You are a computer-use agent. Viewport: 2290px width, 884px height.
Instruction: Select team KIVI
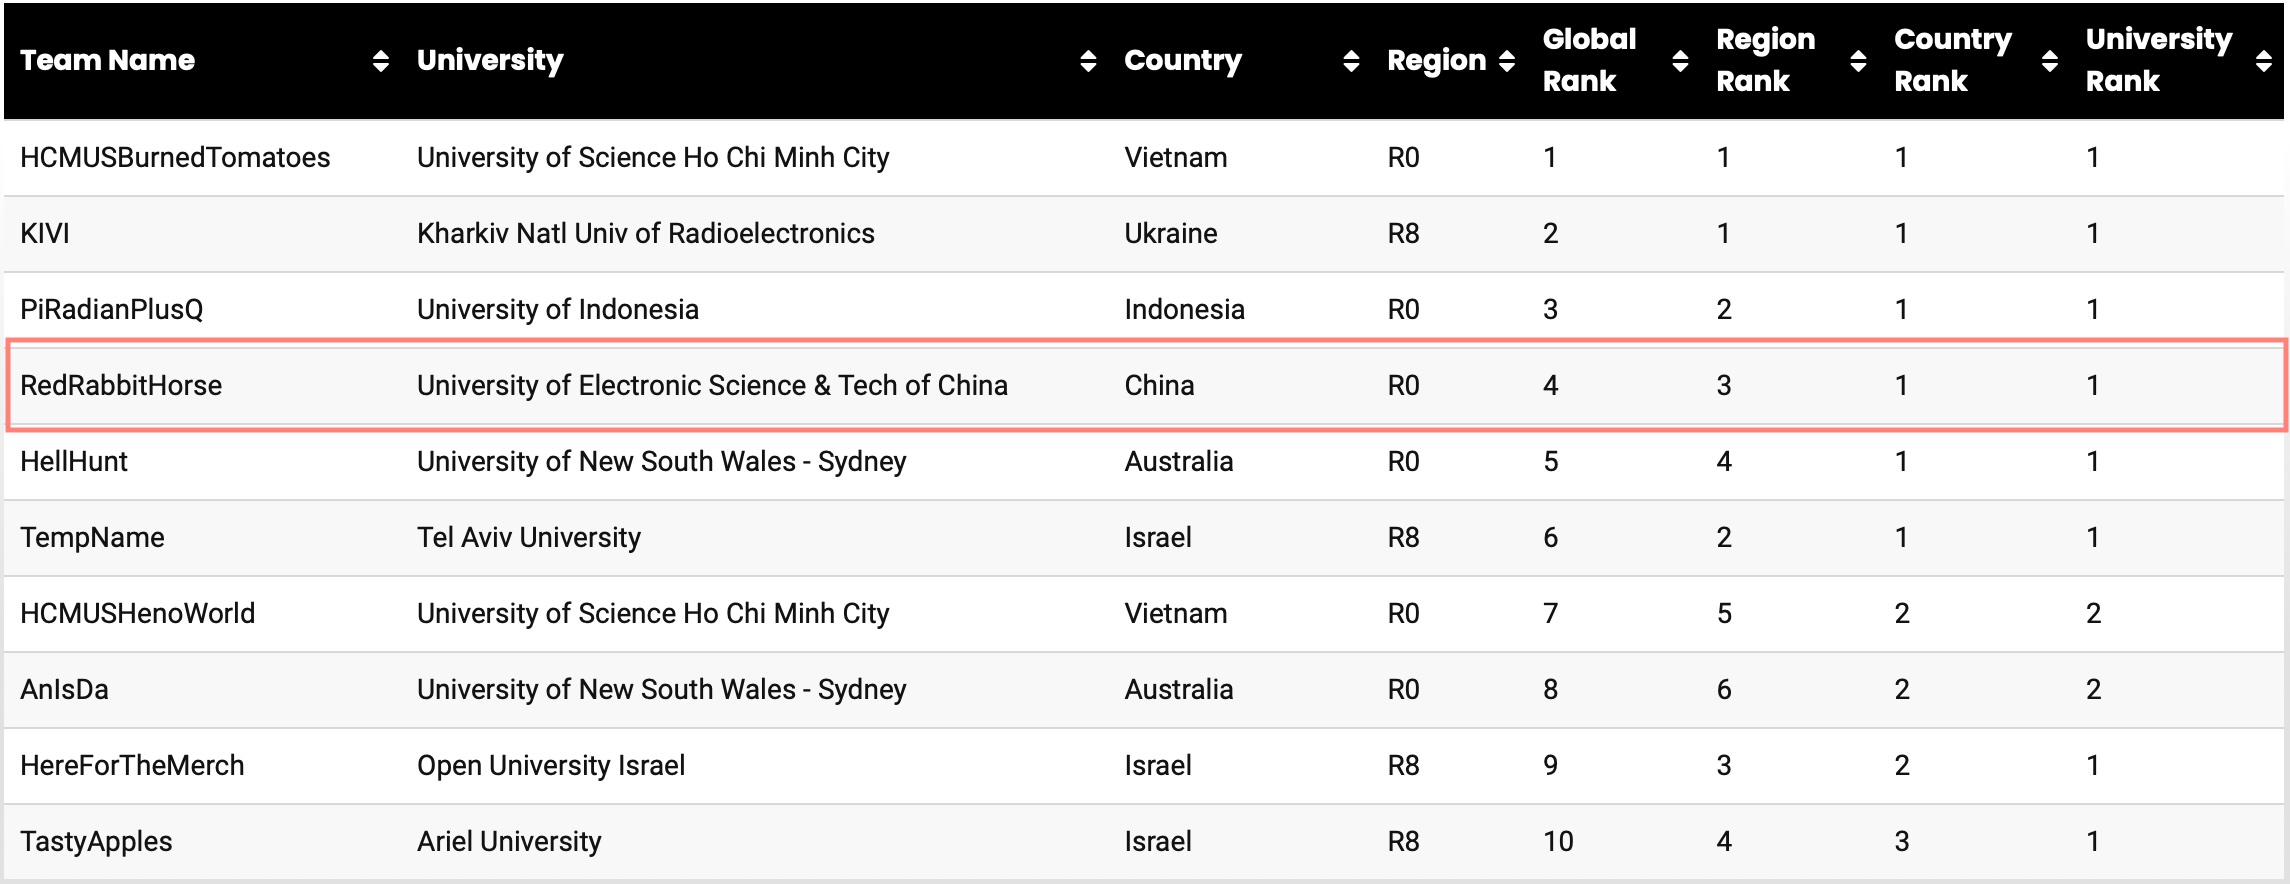(x=45, y=234)
